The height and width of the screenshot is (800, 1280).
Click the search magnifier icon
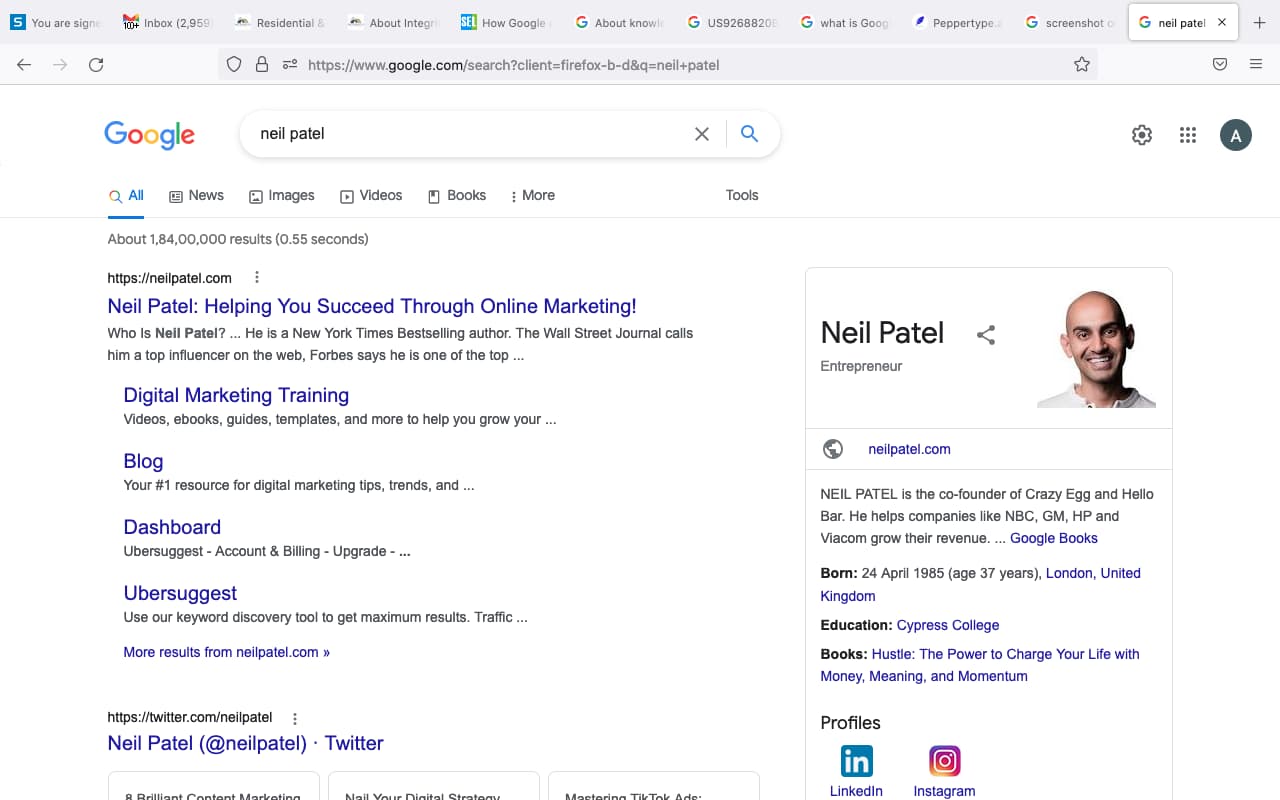[x=749, y=133]
